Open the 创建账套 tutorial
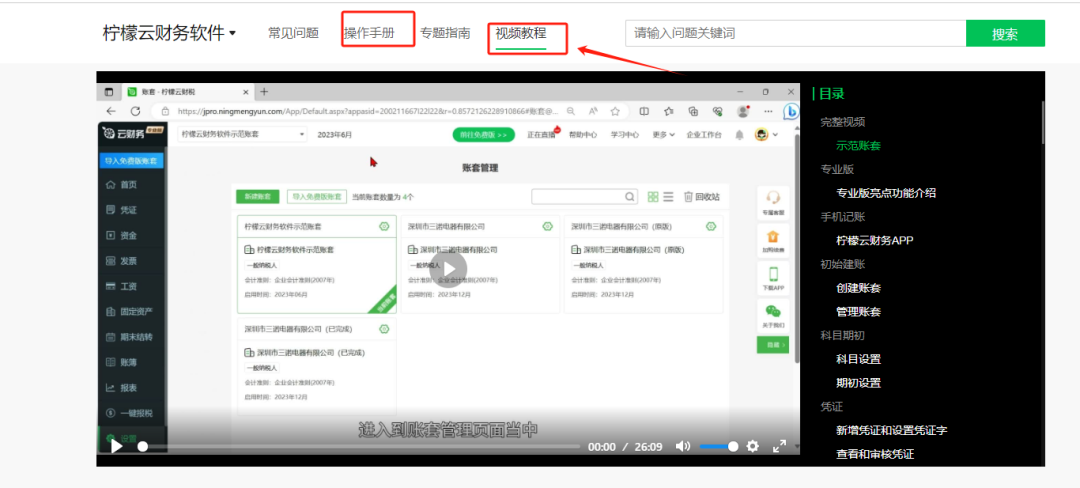This screenshot has height=488, width=1080. 858,288
